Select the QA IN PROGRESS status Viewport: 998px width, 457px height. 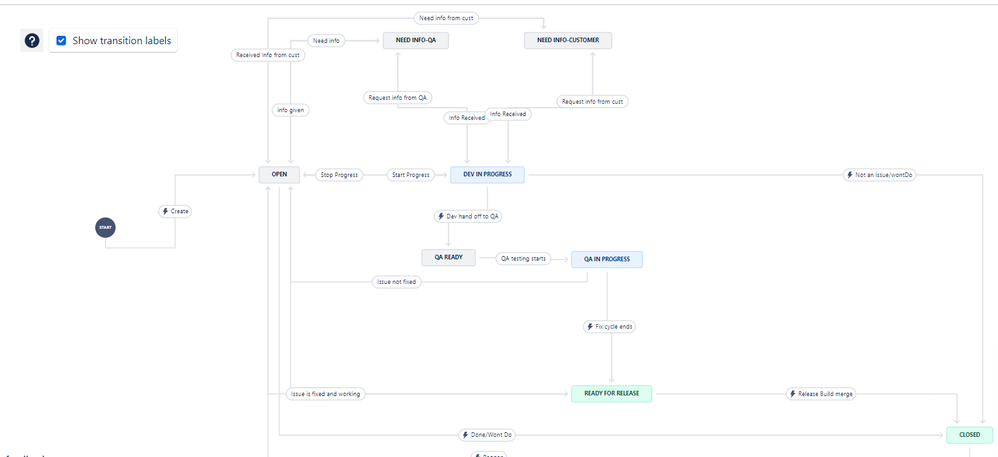coord(607,259)
